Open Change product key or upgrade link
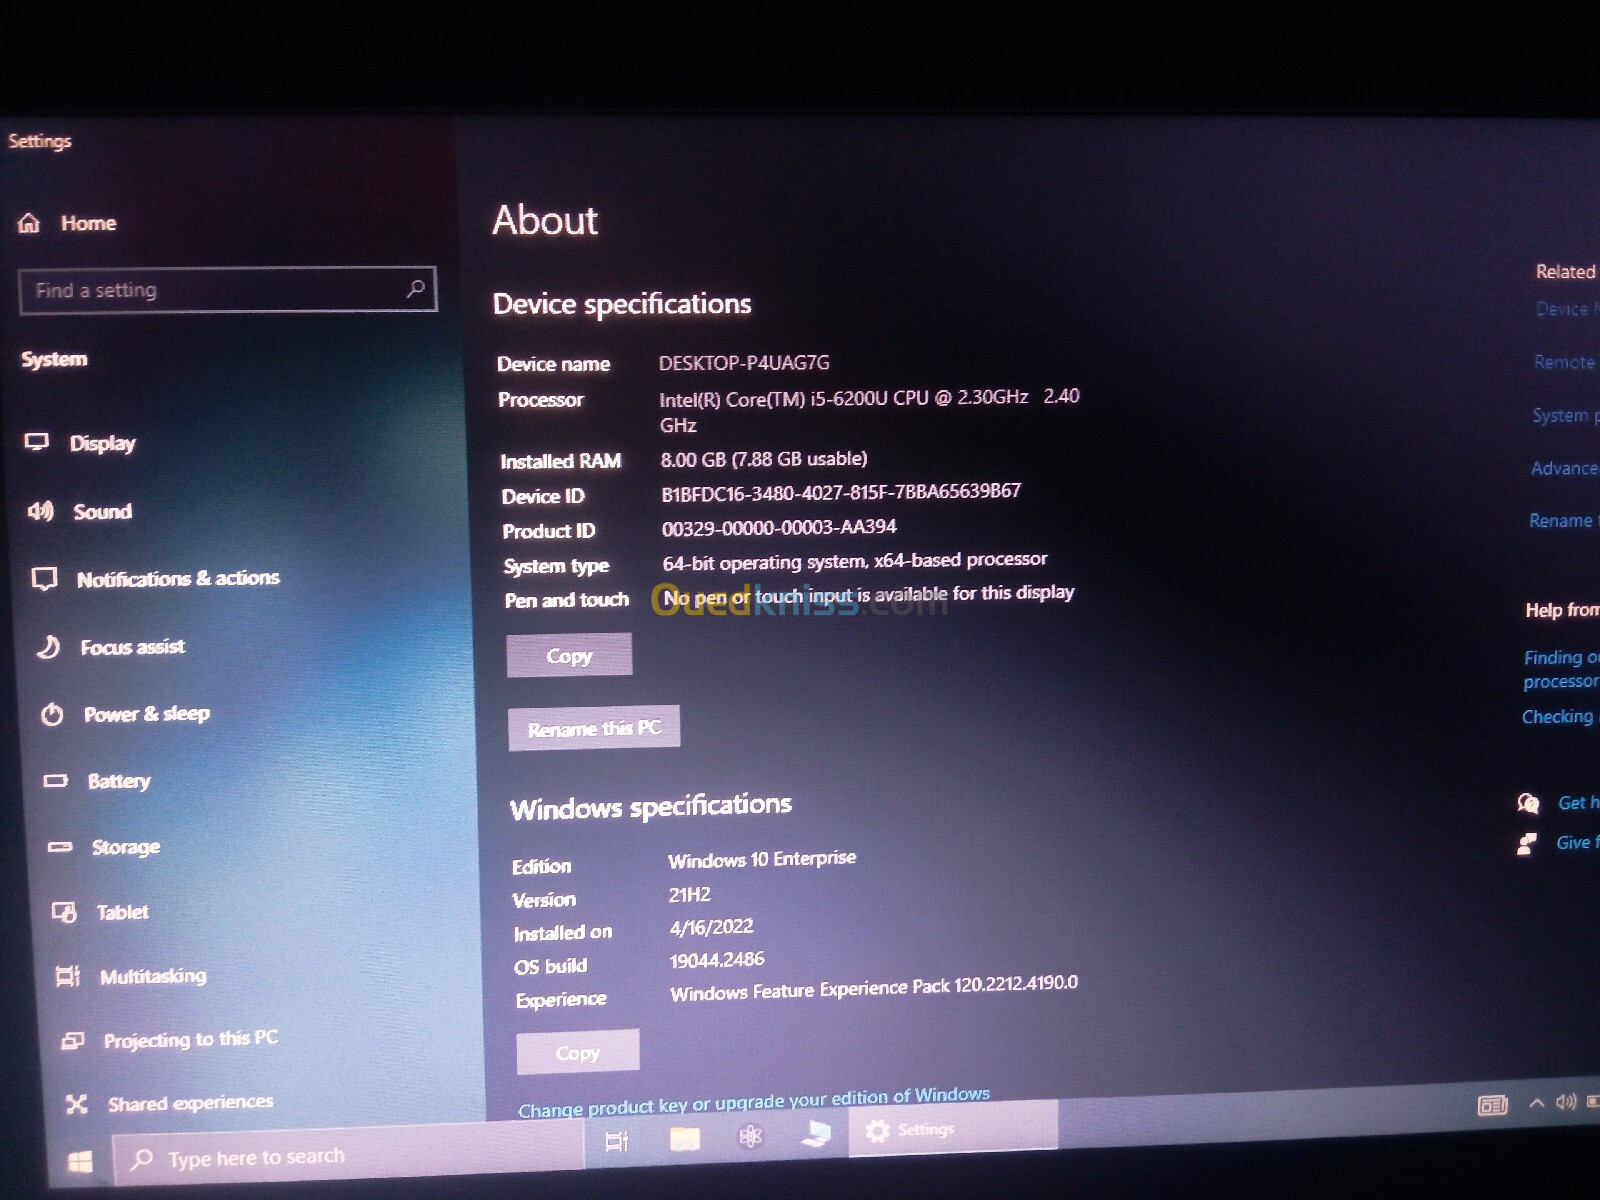1600x1200 pixels. (x=754, y=1102)
